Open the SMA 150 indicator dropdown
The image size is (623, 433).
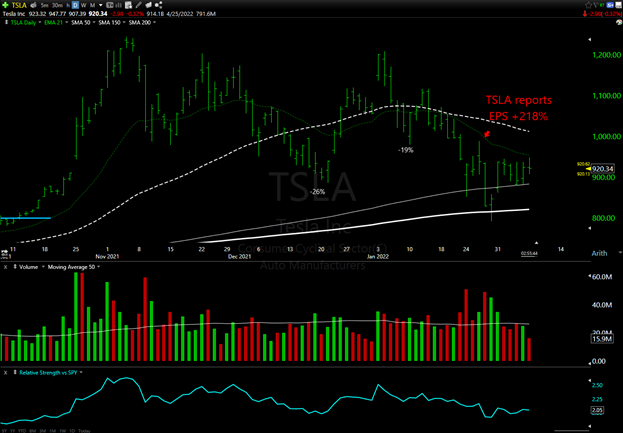[124, 23]
